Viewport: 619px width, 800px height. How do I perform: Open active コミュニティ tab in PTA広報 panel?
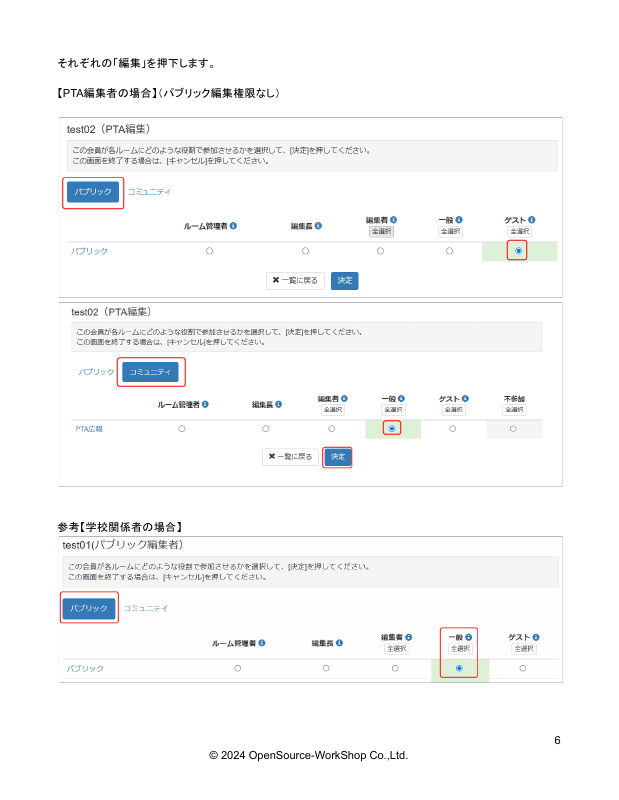click(x=150, y=372)
